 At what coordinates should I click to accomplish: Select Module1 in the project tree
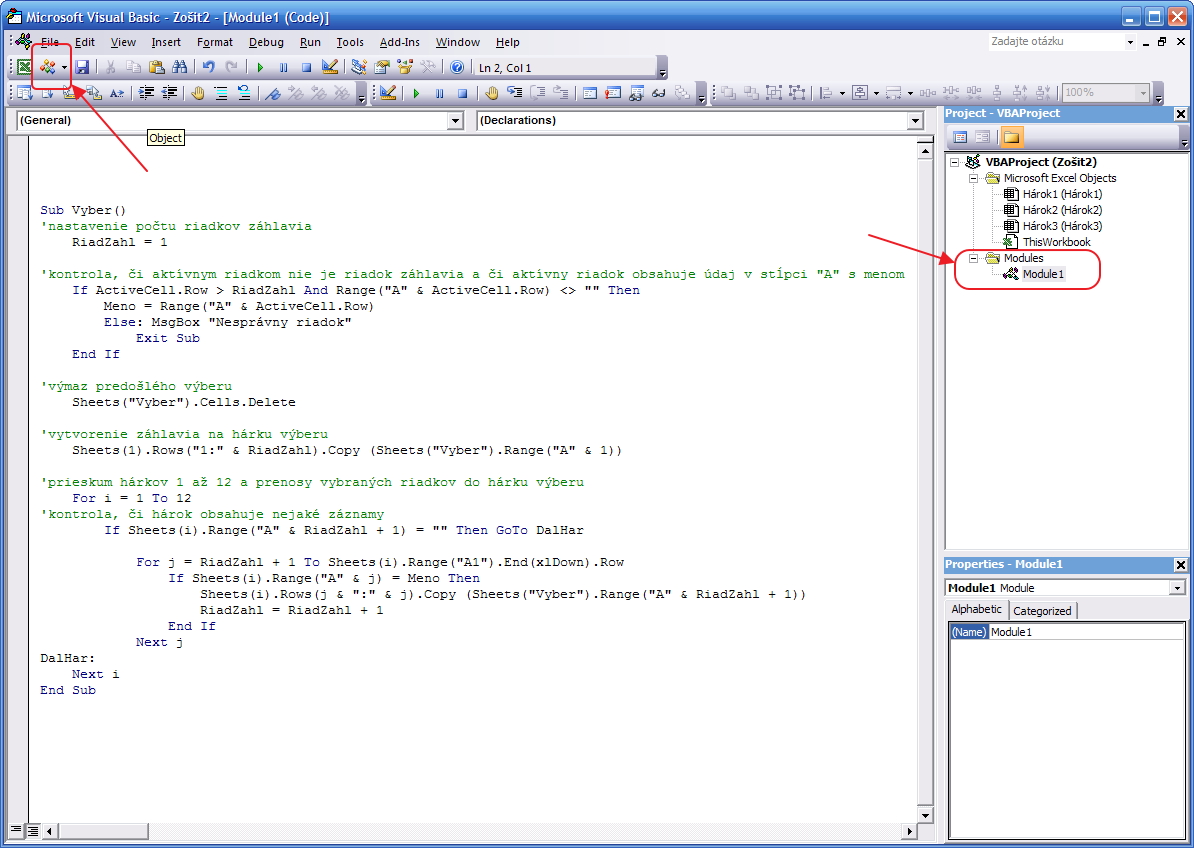pos(1043,274)
